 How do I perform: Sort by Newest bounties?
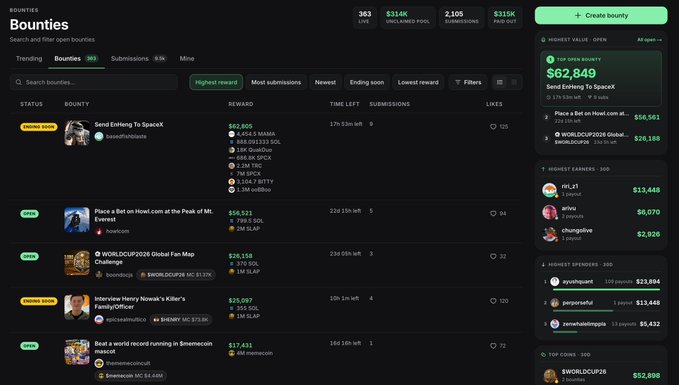pyautogui.click(x=325, y=82)
